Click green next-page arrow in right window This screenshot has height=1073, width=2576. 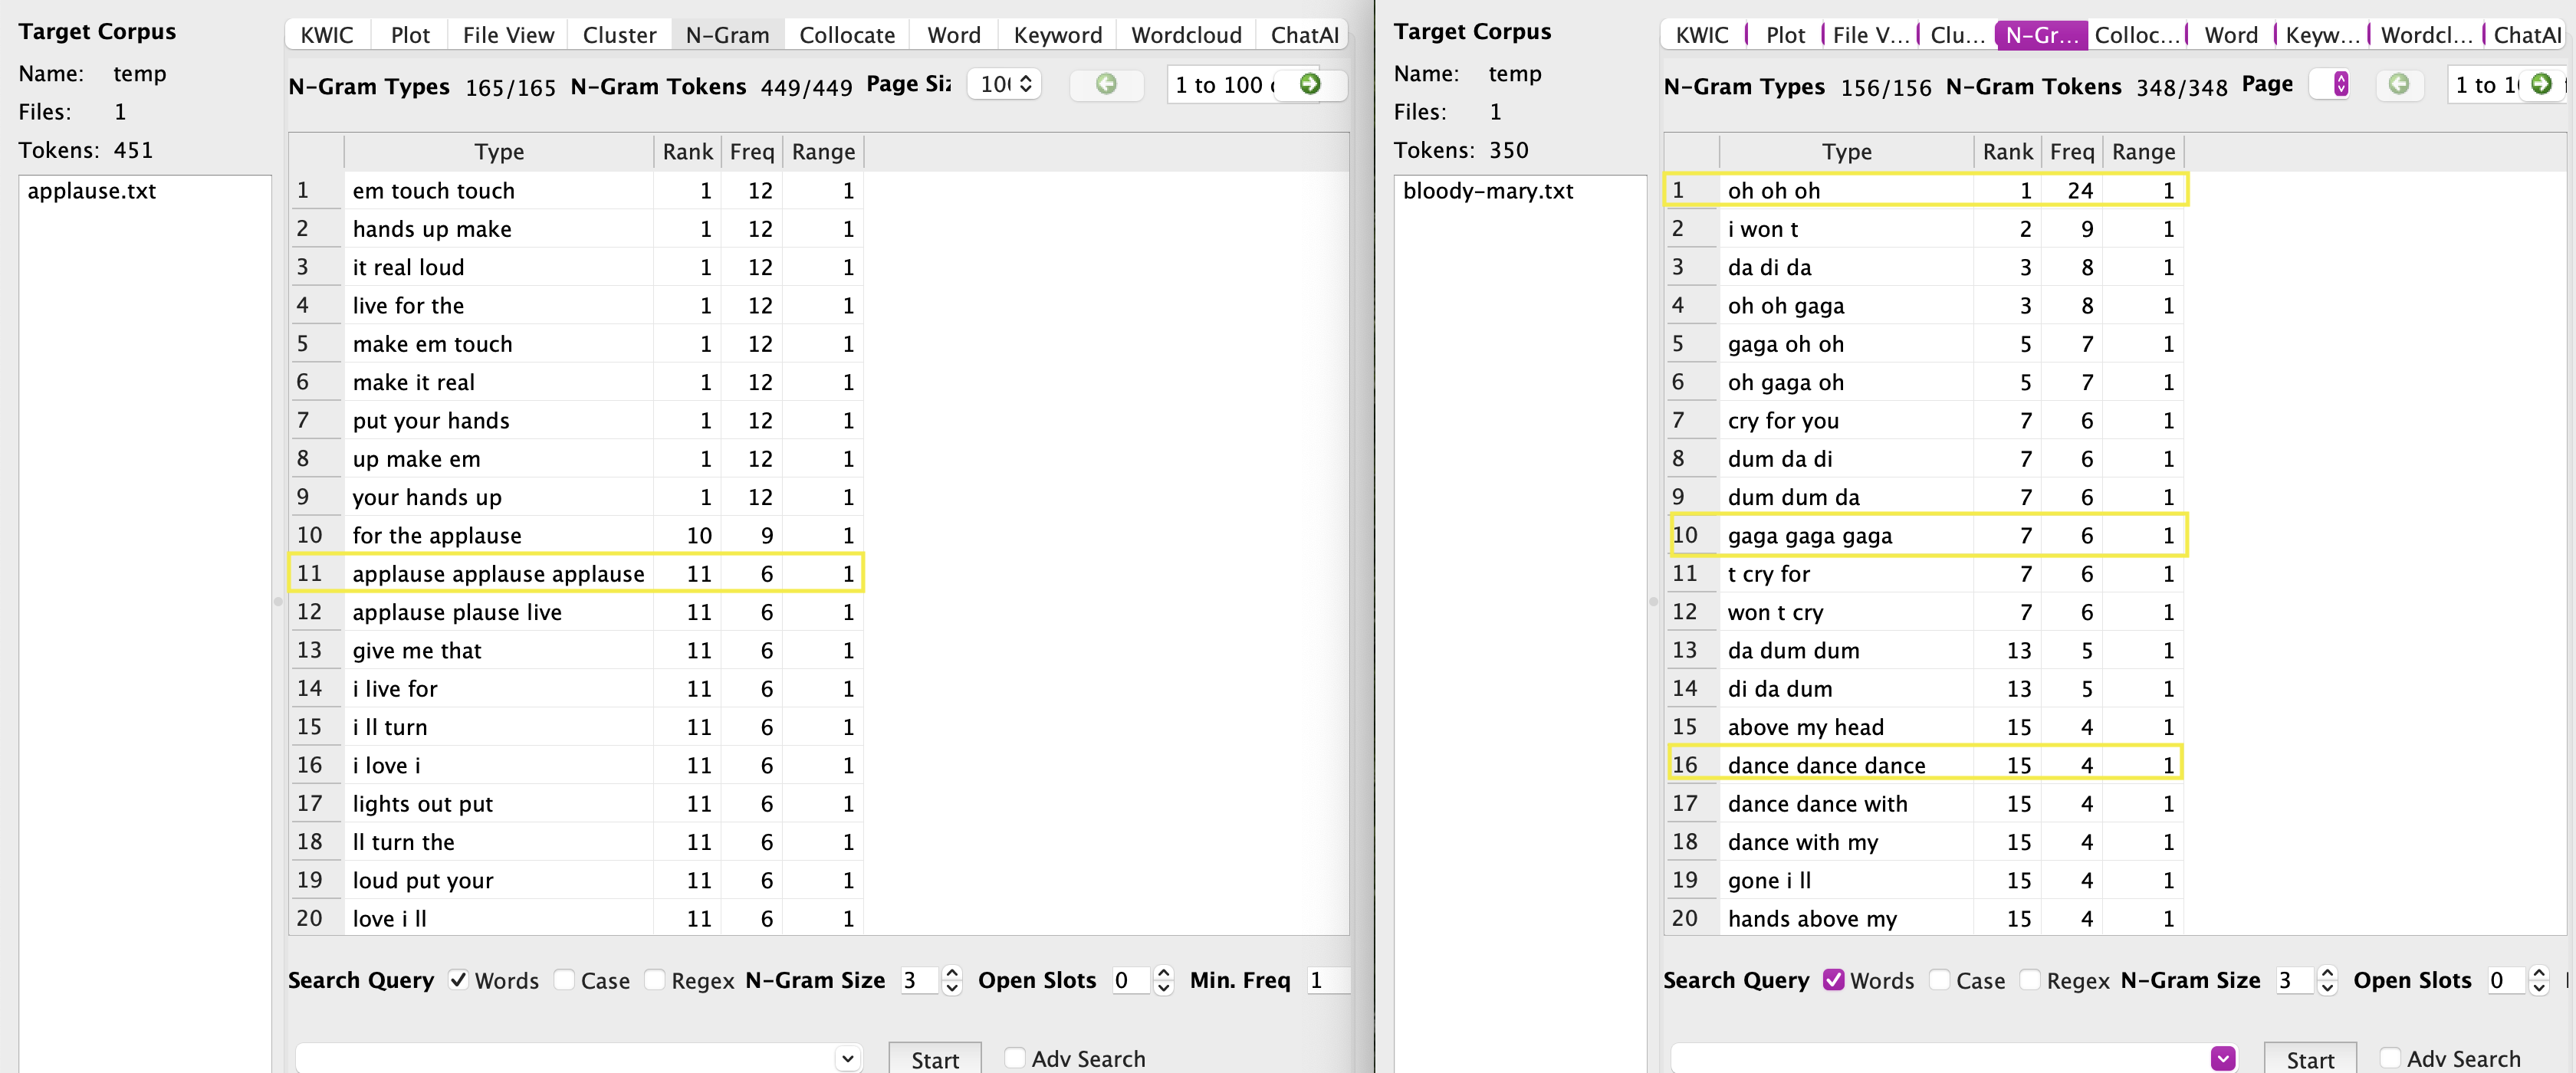coord(2541,84)
